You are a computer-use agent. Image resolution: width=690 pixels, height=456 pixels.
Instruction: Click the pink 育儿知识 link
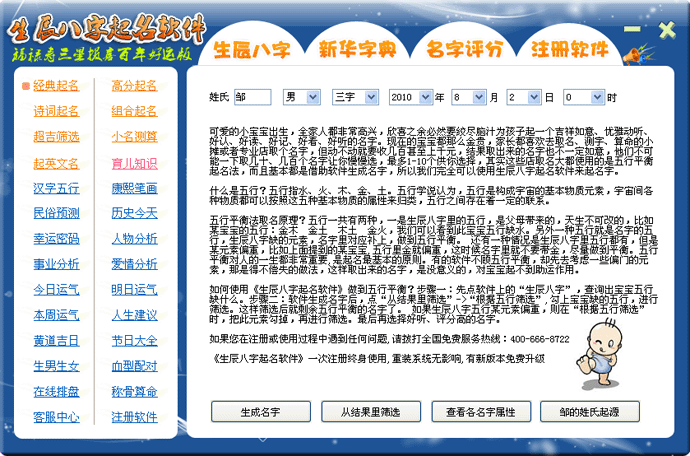pos(134,164)
